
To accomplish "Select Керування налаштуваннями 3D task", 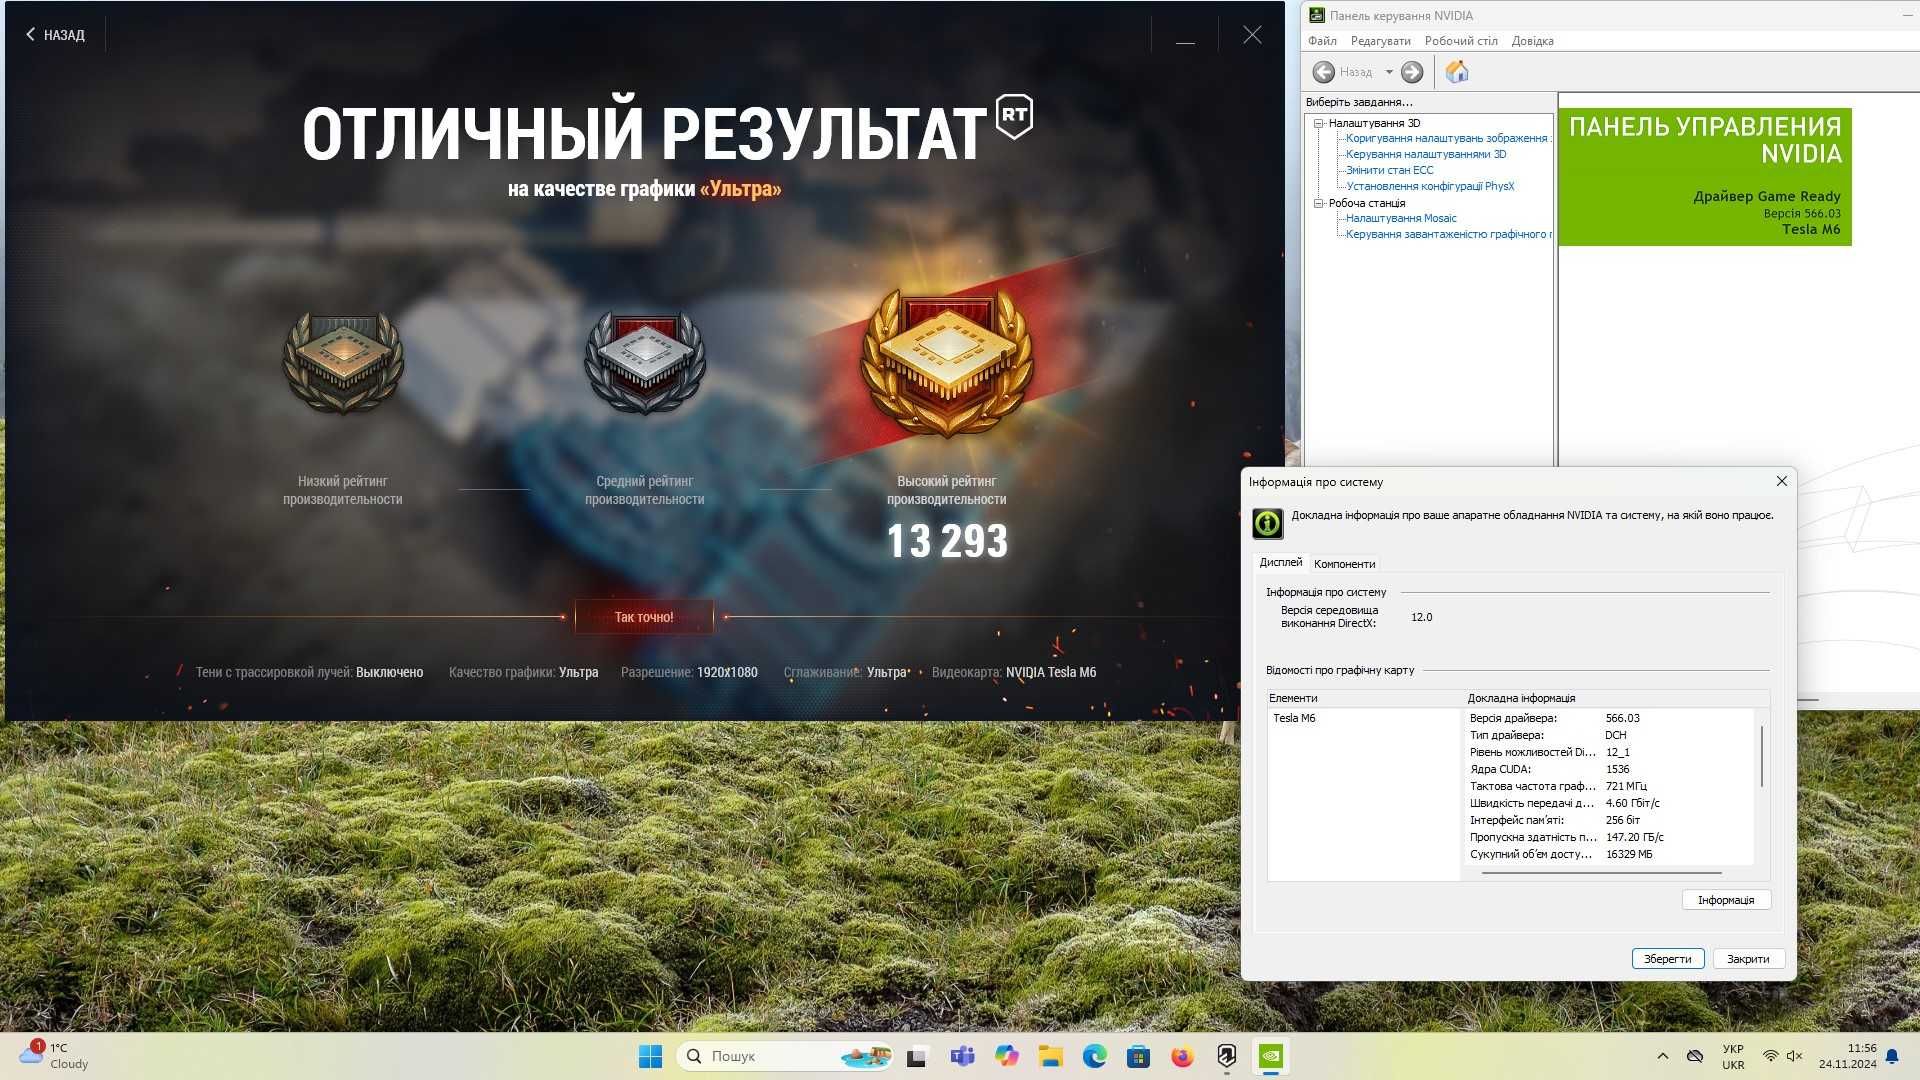I will click(x=1426, y=154).
